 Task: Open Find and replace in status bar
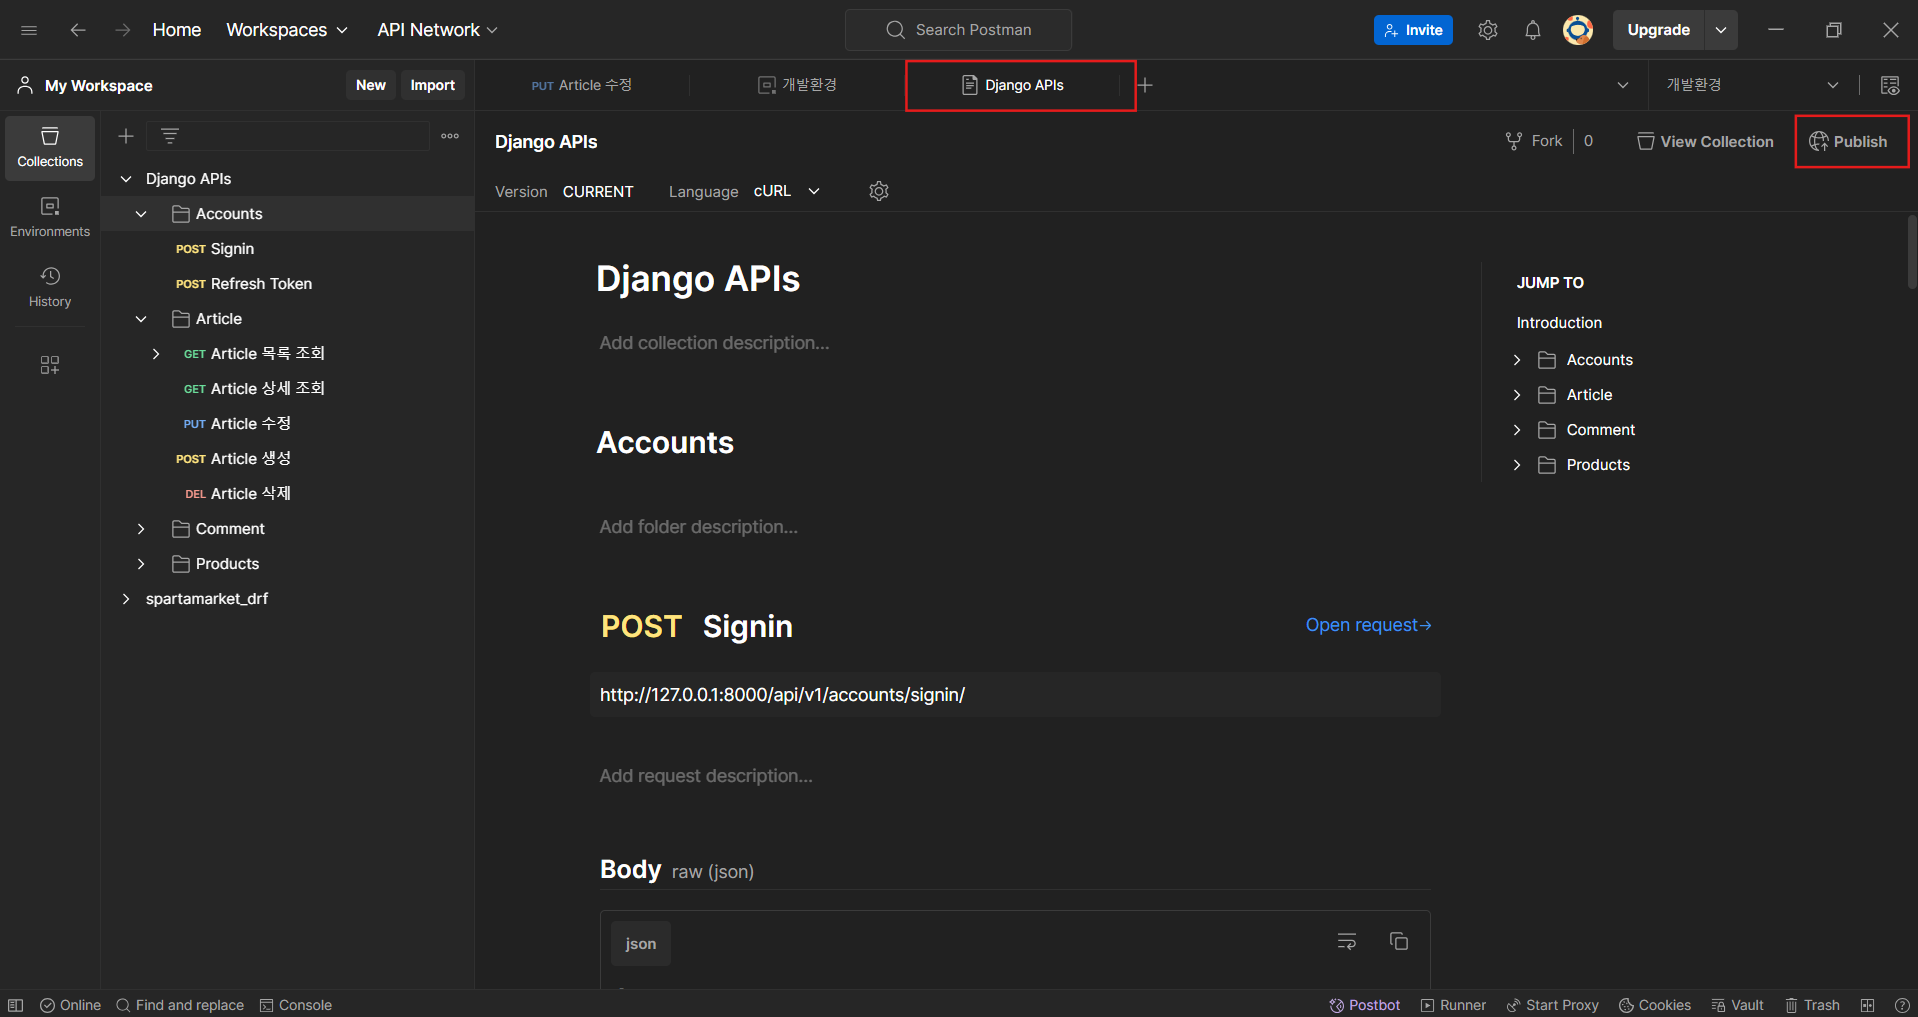180,1005
